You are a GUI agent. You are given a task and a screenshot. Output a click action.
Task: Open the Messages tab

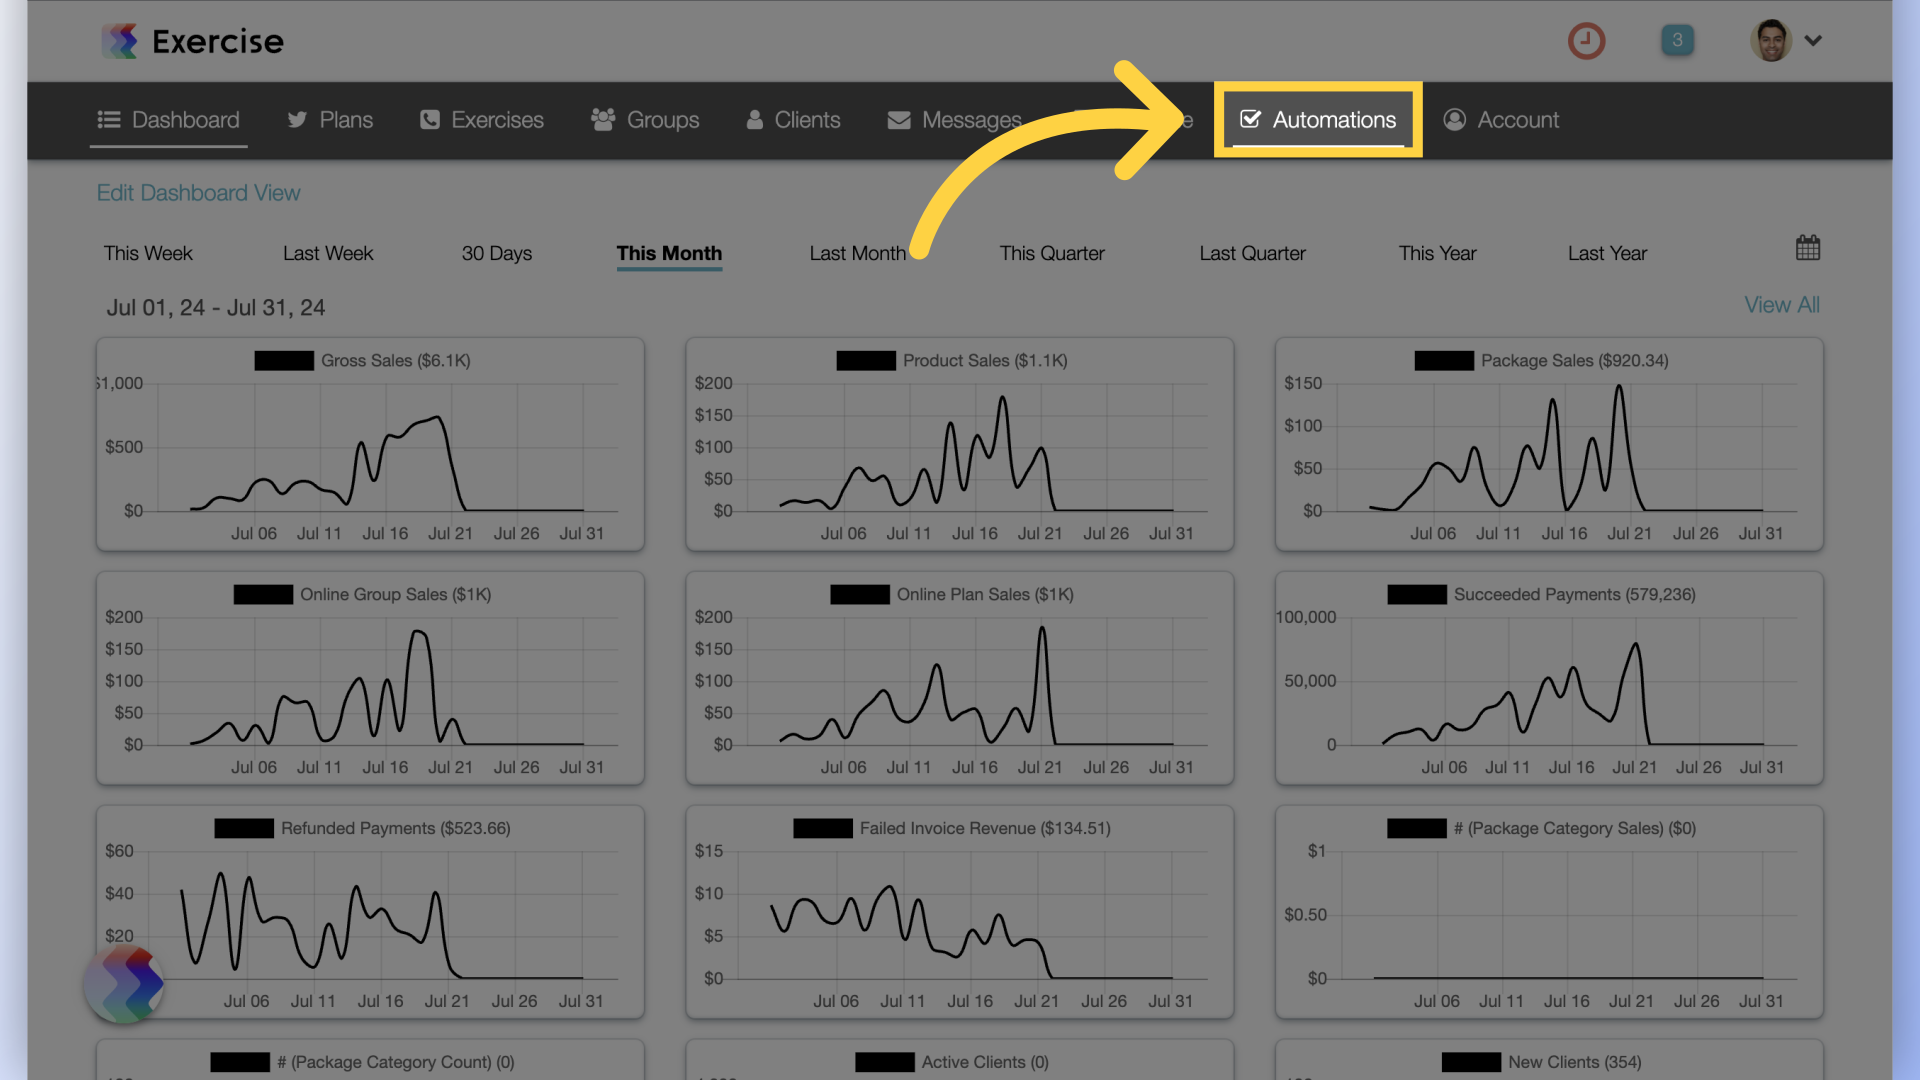tap(954, 120)
